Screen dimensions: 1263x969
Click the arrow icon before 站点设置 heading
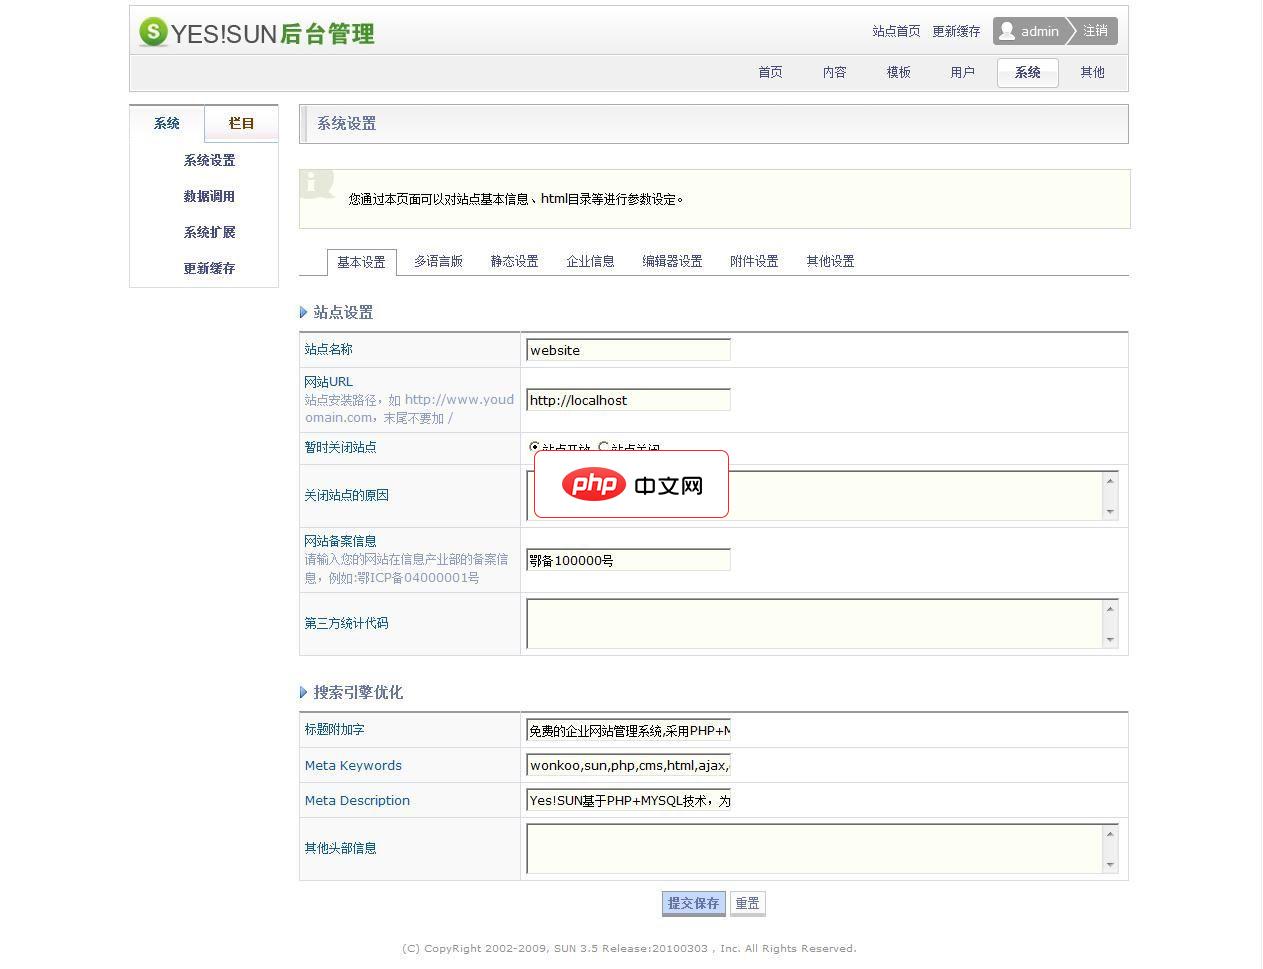(303, 312)
